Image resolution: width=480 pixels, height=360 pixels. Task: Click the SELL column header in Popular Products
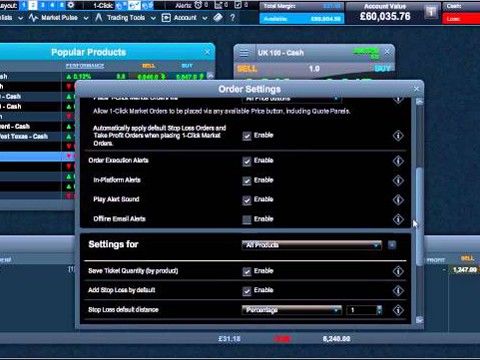pos(148,66)
